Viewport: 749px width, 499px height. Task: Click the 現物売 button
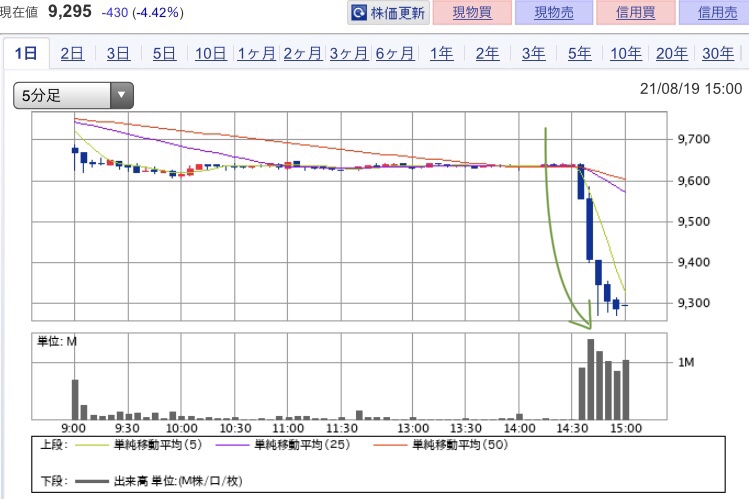coord(554,12)
